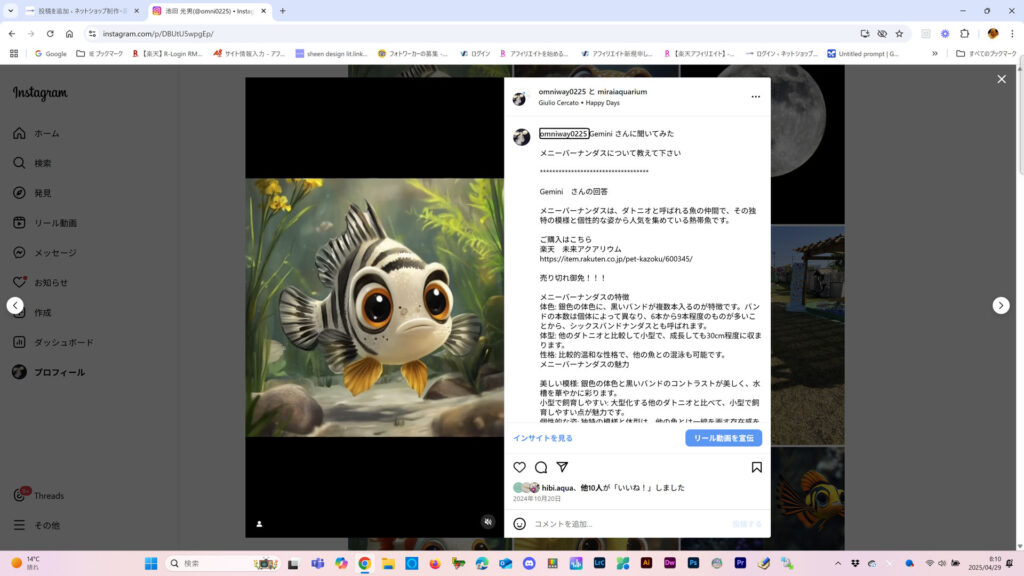Open miraiaquarium collaborator profile link
The height and width of the screenshot is (576, 1024).
click(x=622, y=92)
